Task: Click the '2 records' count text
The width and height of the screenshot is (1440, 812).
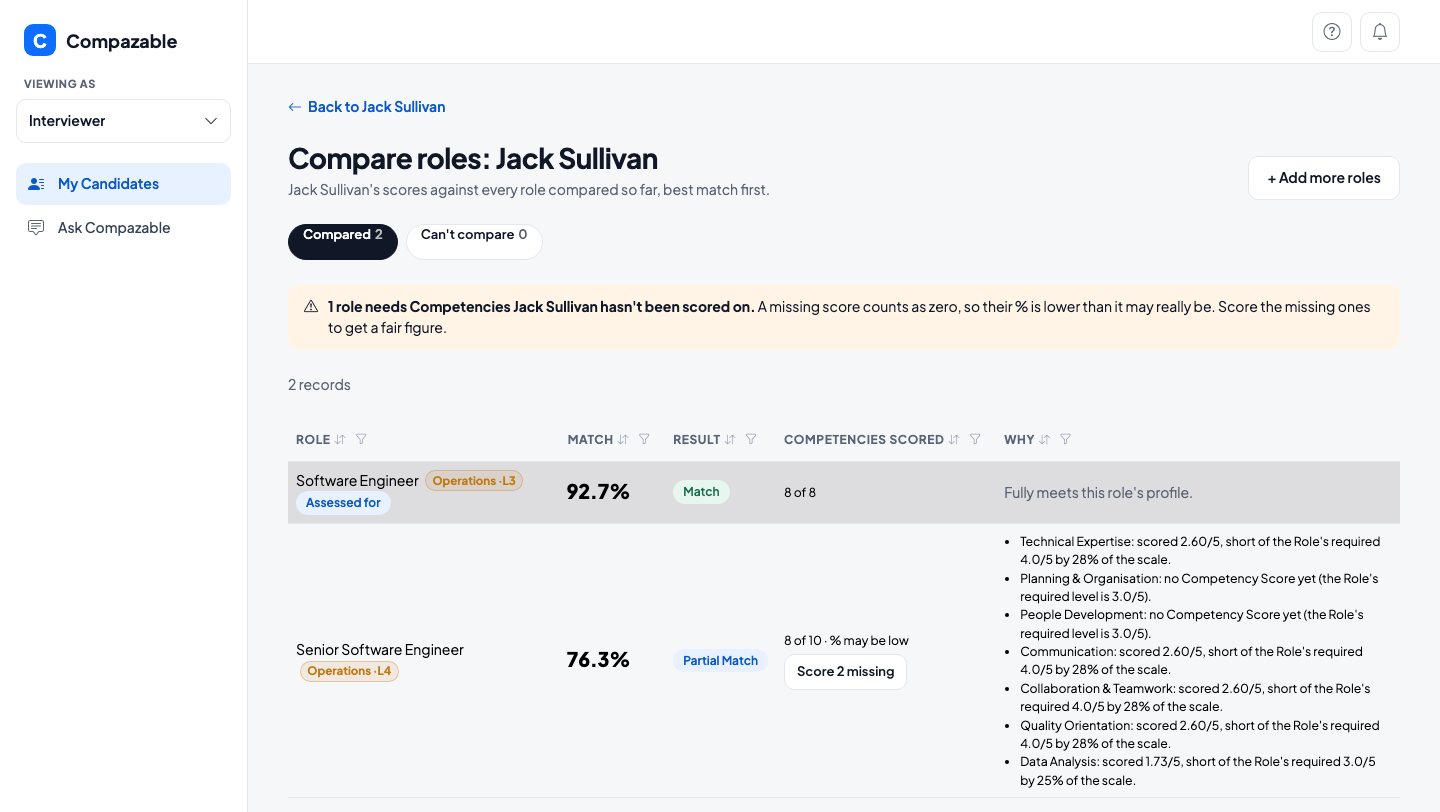Action: 319,385
